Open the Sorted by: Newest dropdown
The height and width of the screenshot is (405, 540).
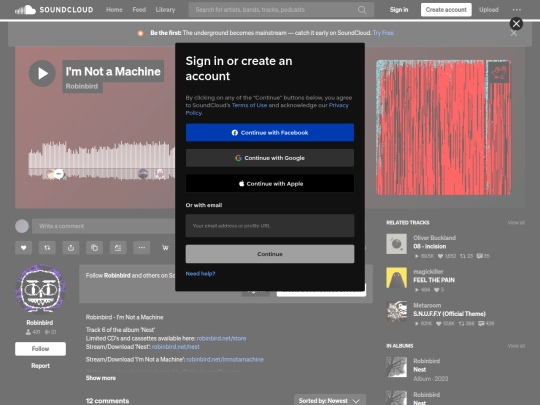click(x=330, y=401)
